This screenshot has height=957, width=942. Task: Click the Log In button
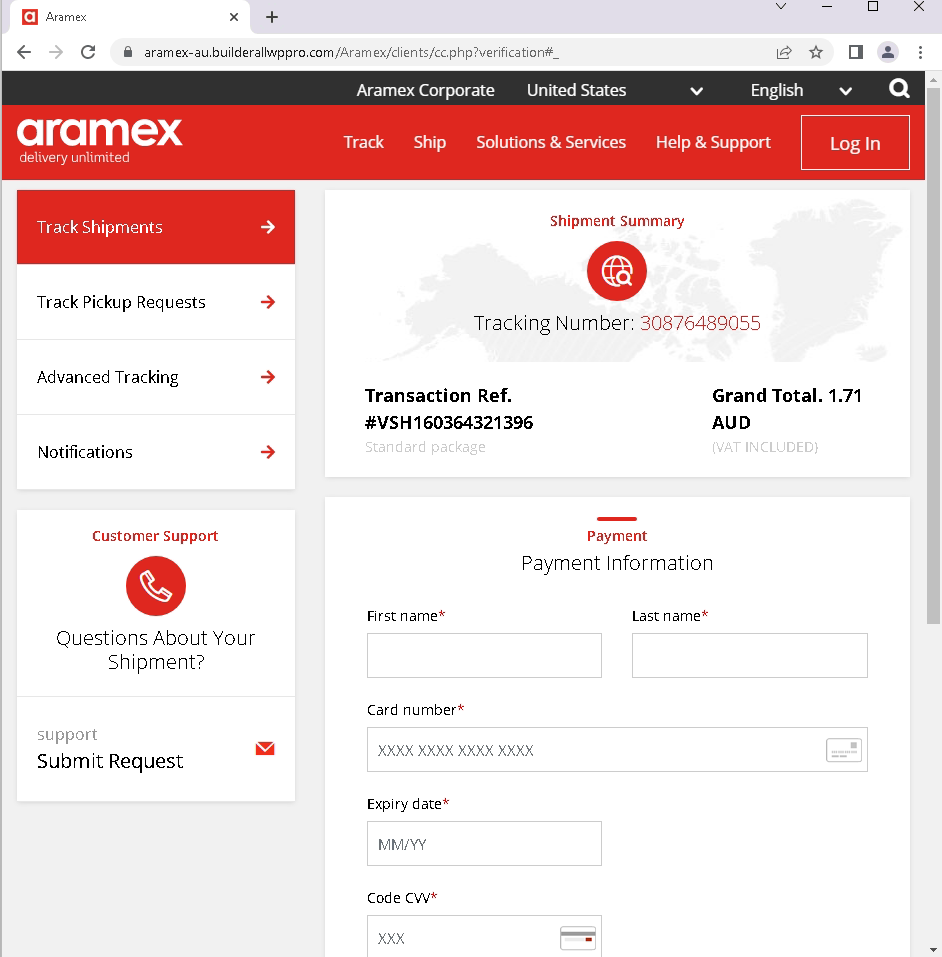click(x=854, y=142)
